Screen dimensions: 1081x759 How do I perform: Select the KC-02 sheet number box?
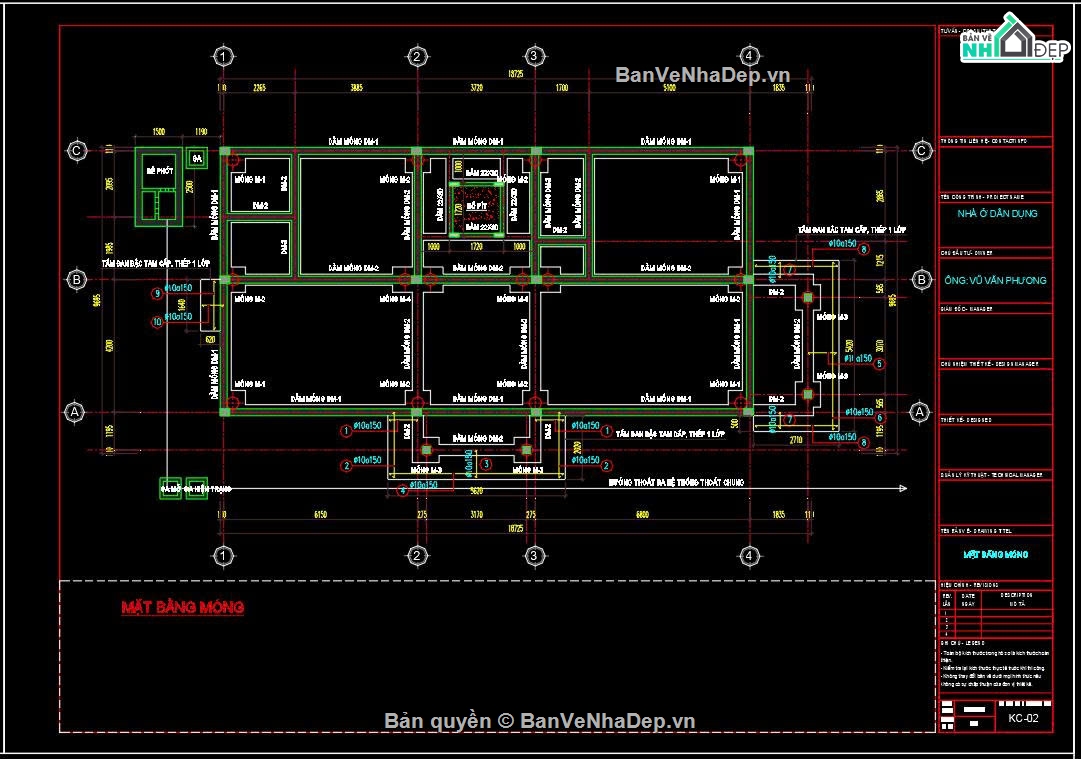click(1023, 718)
